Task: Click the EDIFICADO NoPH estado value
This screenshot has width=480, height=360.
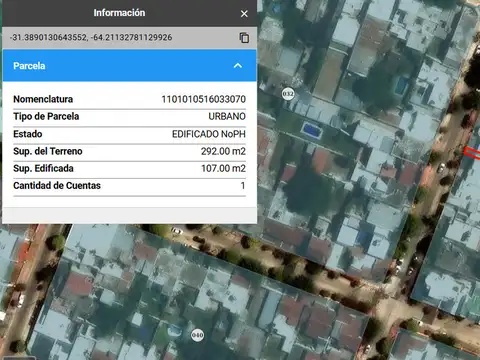Action: click(x=209, y=134)
